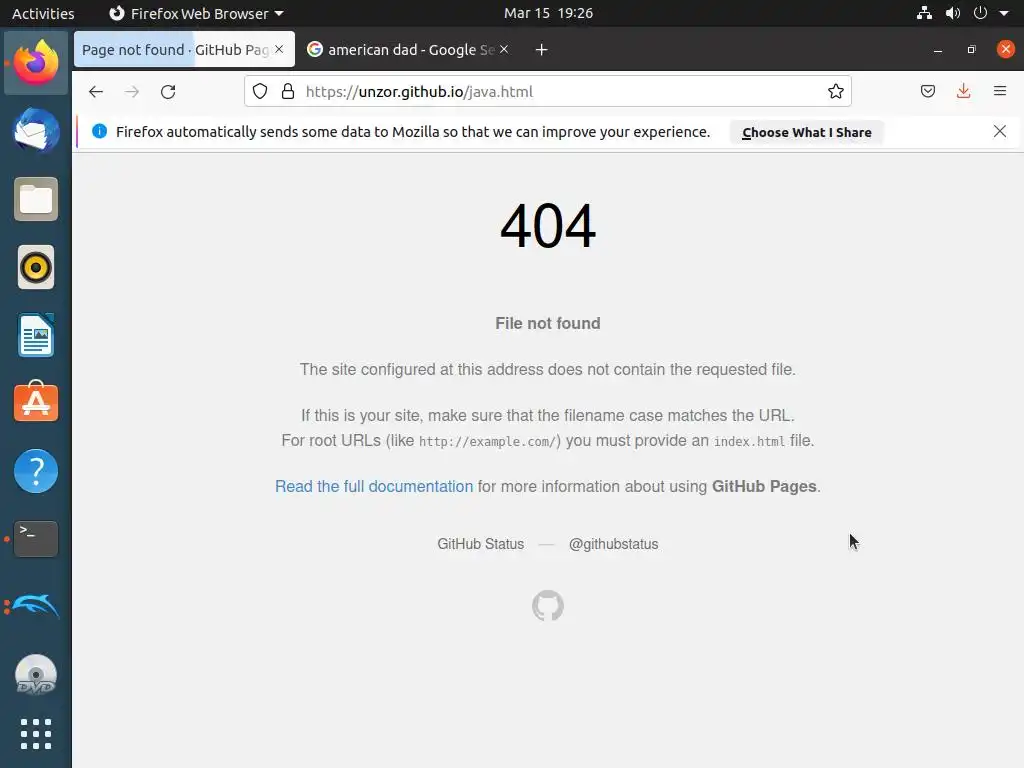
Task: Click the DVD disc icon in dock
Action: pos(36,675)
